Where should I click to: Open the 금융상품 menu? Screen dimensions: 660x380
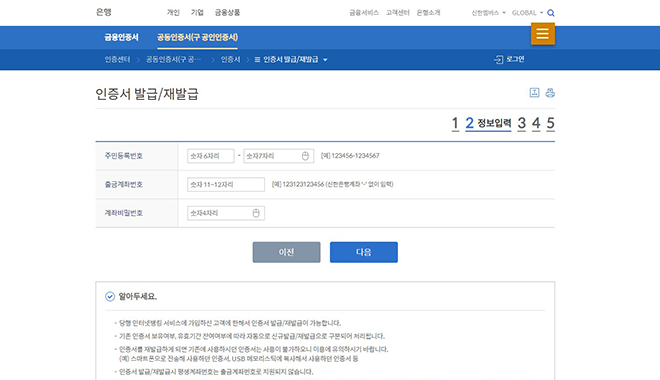pyautogui.click(x=227, y=13)
